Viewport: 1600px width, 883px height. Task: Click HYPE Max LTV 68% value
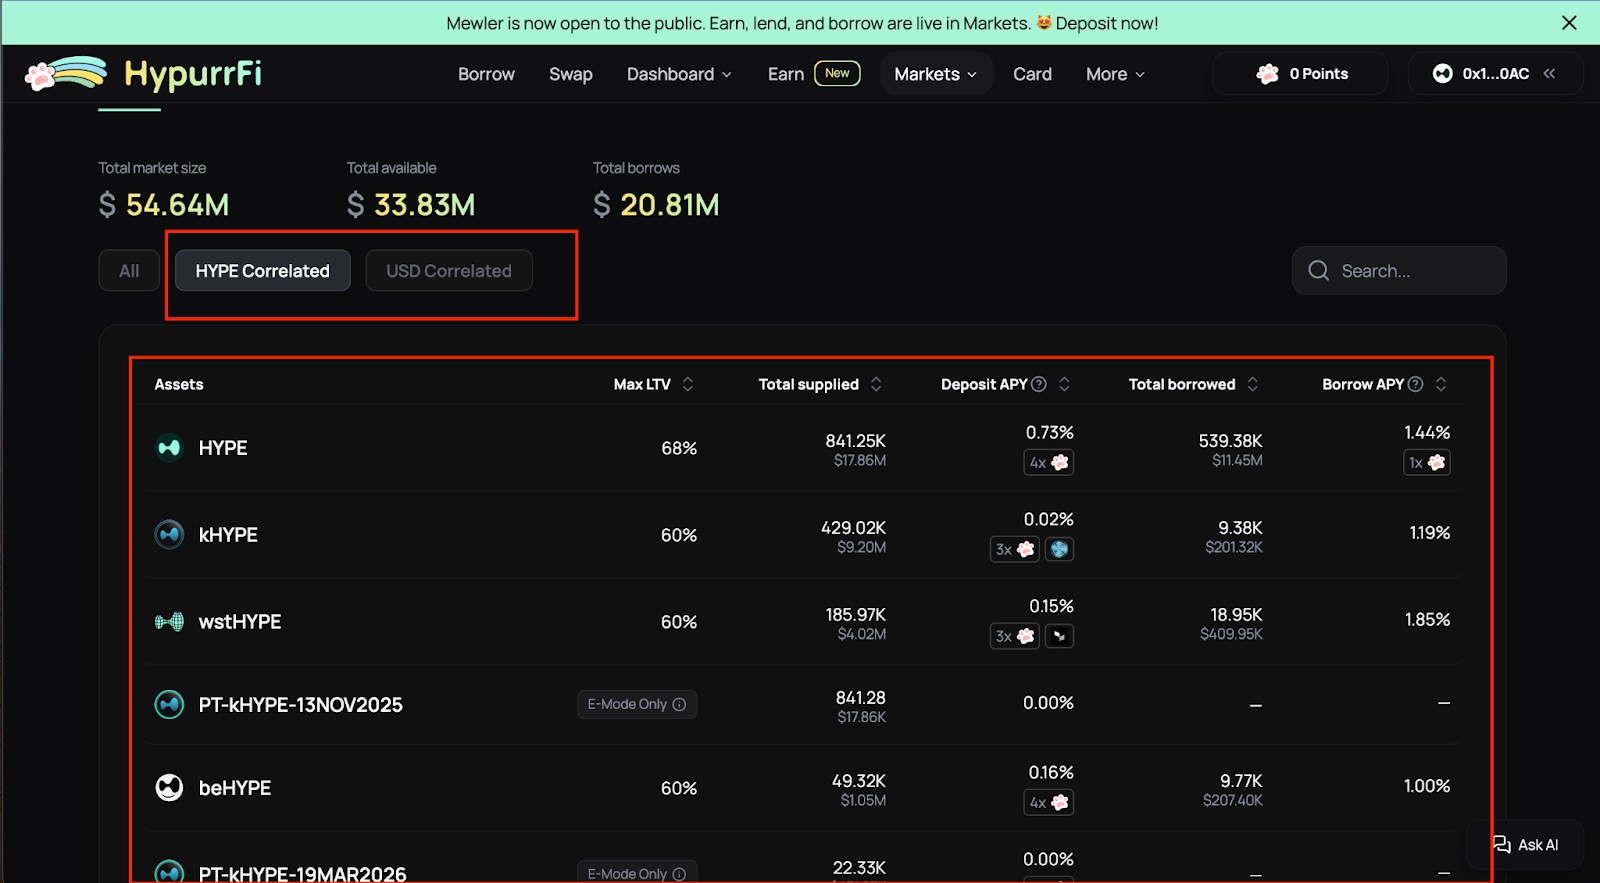[x=679, y=448]
